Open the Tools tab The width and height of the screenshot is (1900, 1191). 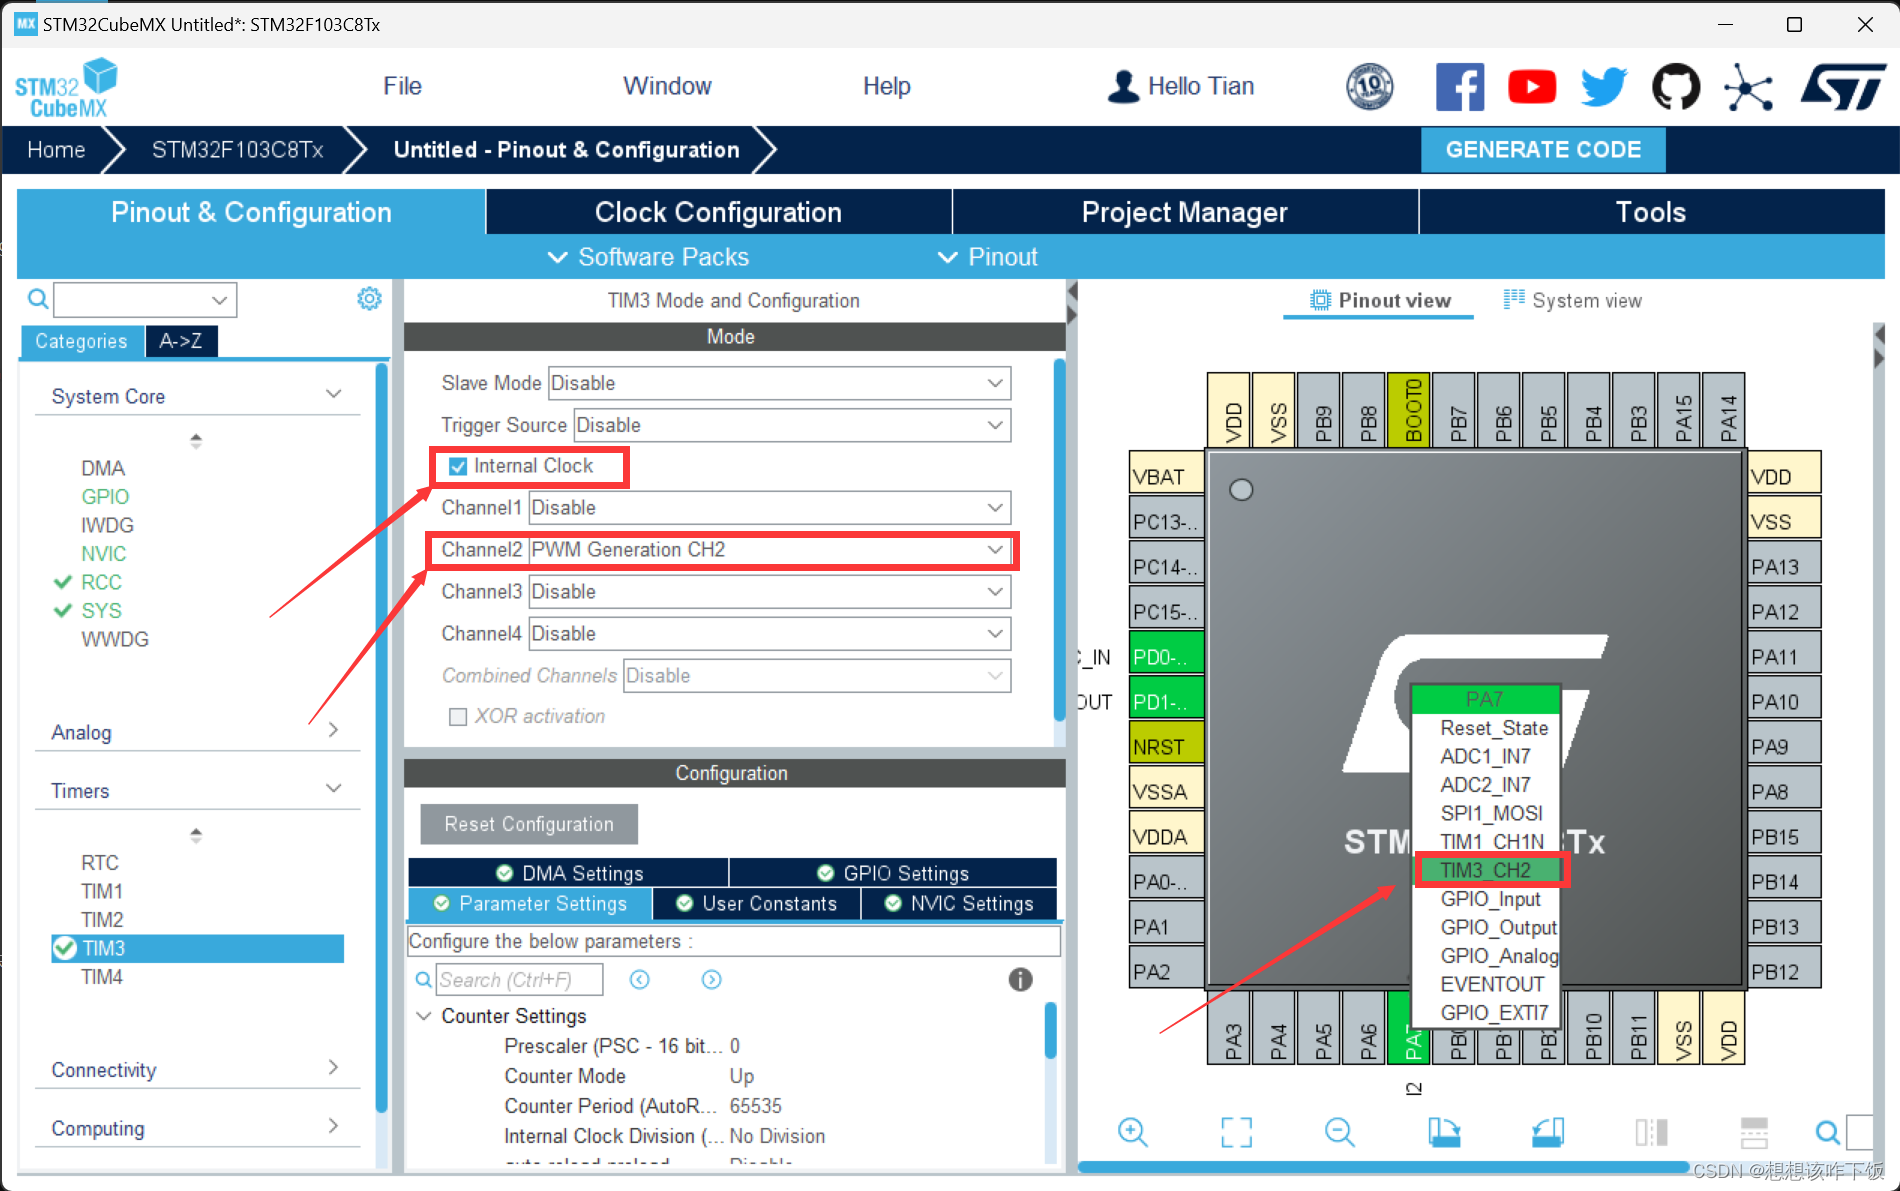[x=1651, y=212]
